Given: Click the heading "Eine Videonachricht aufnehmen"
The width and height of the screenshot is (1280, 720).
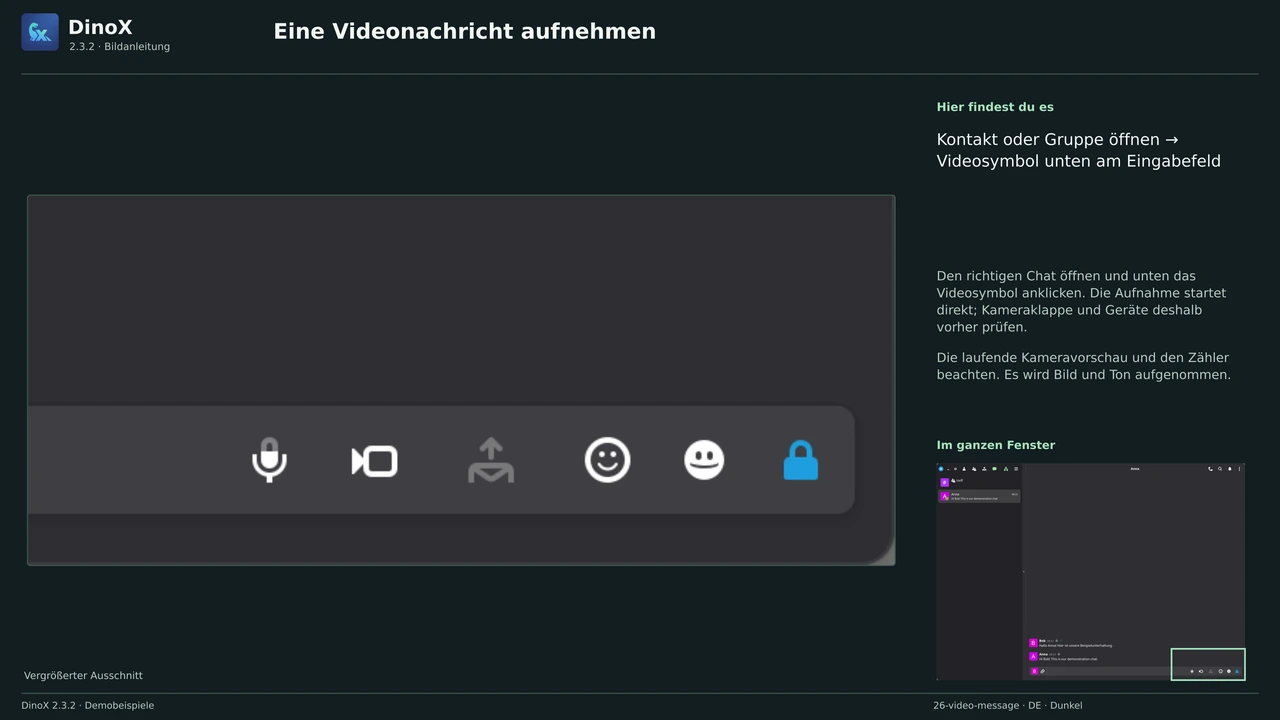Looking at the screenshot, I should [x=465, y=31].
